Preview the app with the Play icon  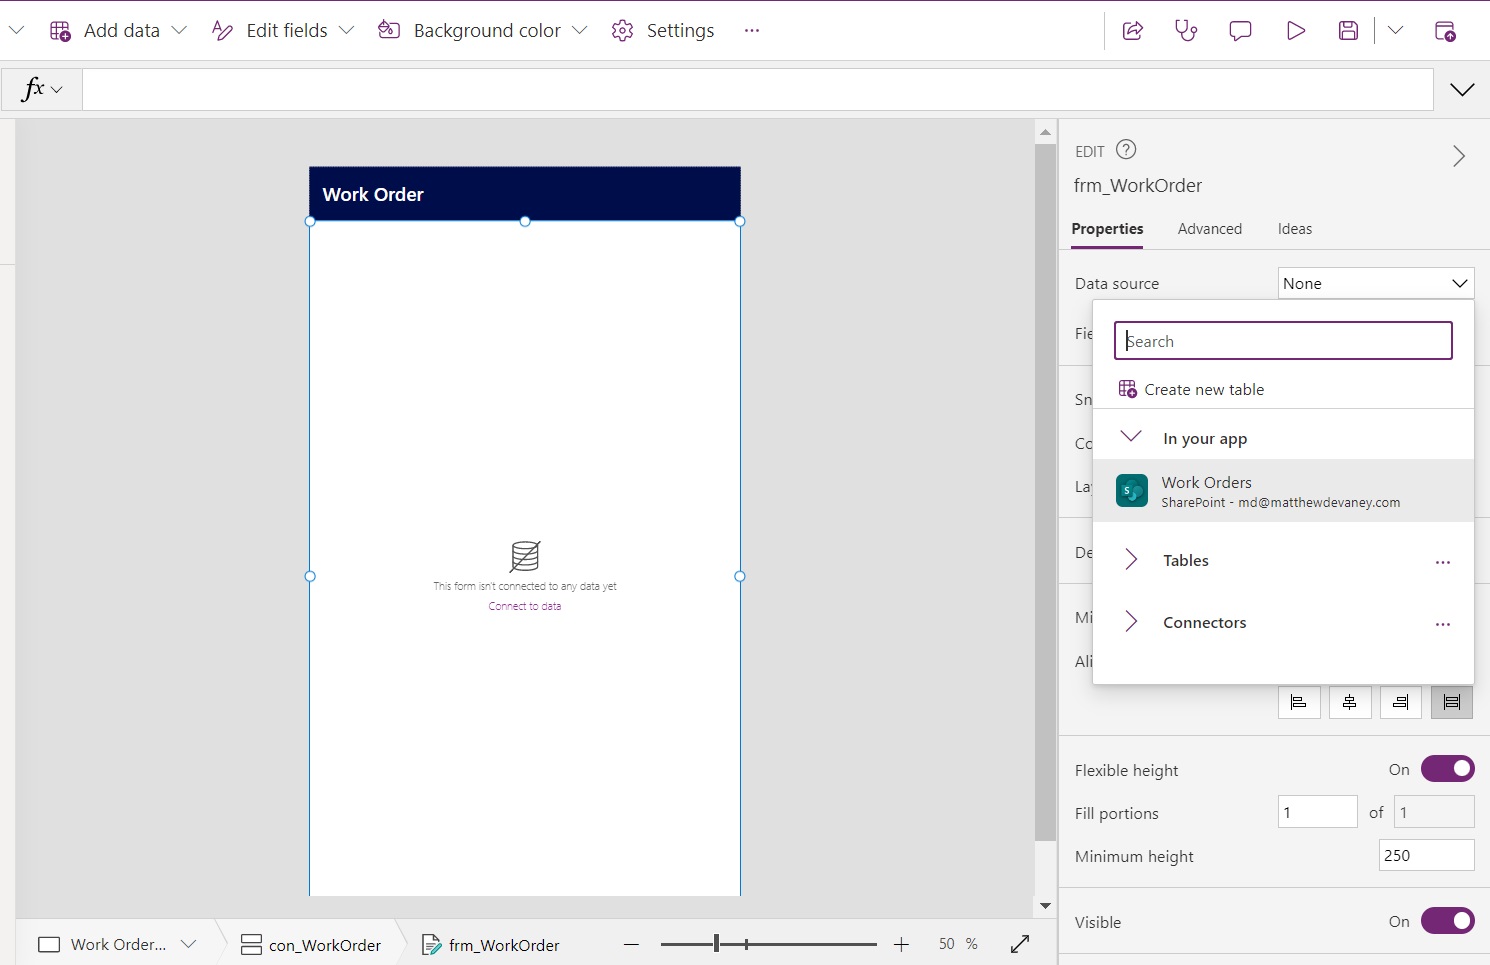coord(1295,31)
